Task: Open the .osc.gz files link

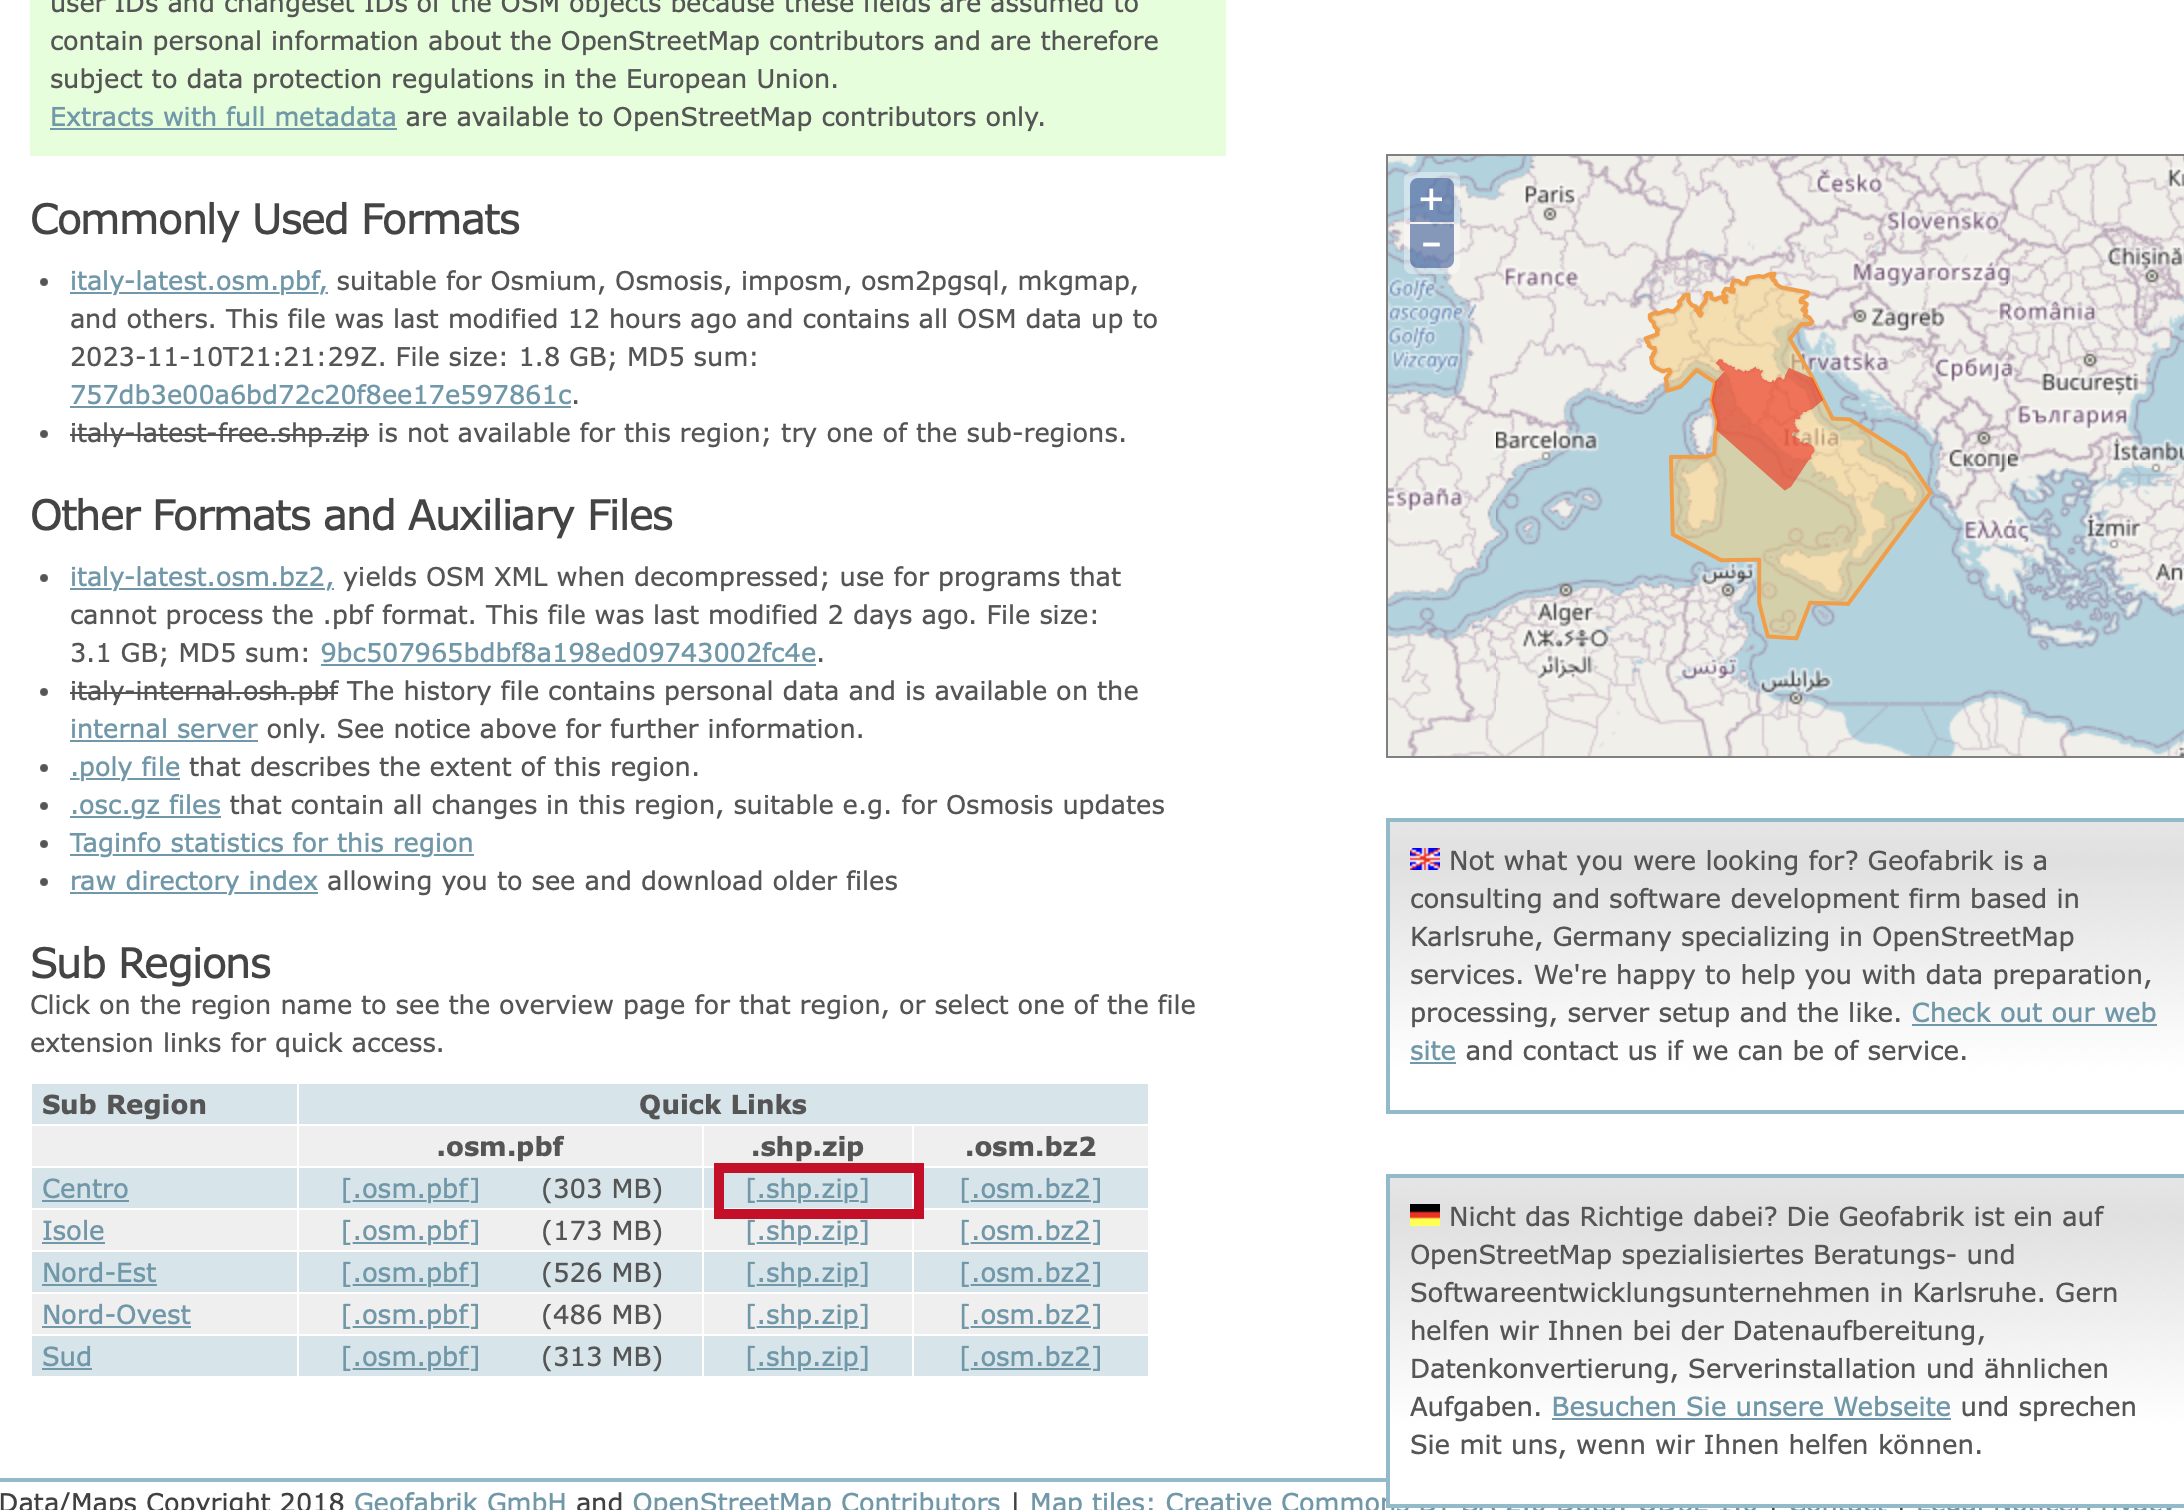Action: pos(145,805)
